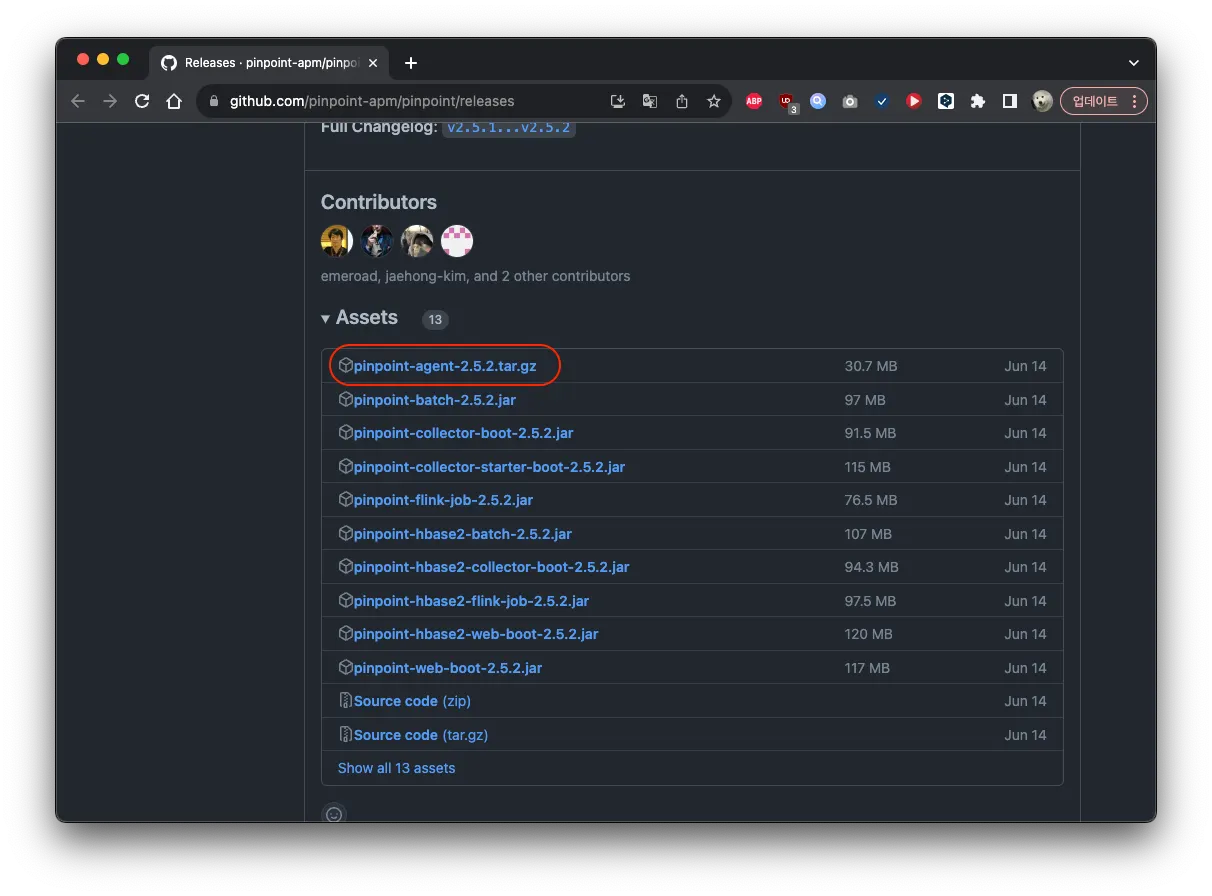The height and width of the screenshot is (896, 1212).
Task: Click the third contributor avatar
Action: [417, 241]
